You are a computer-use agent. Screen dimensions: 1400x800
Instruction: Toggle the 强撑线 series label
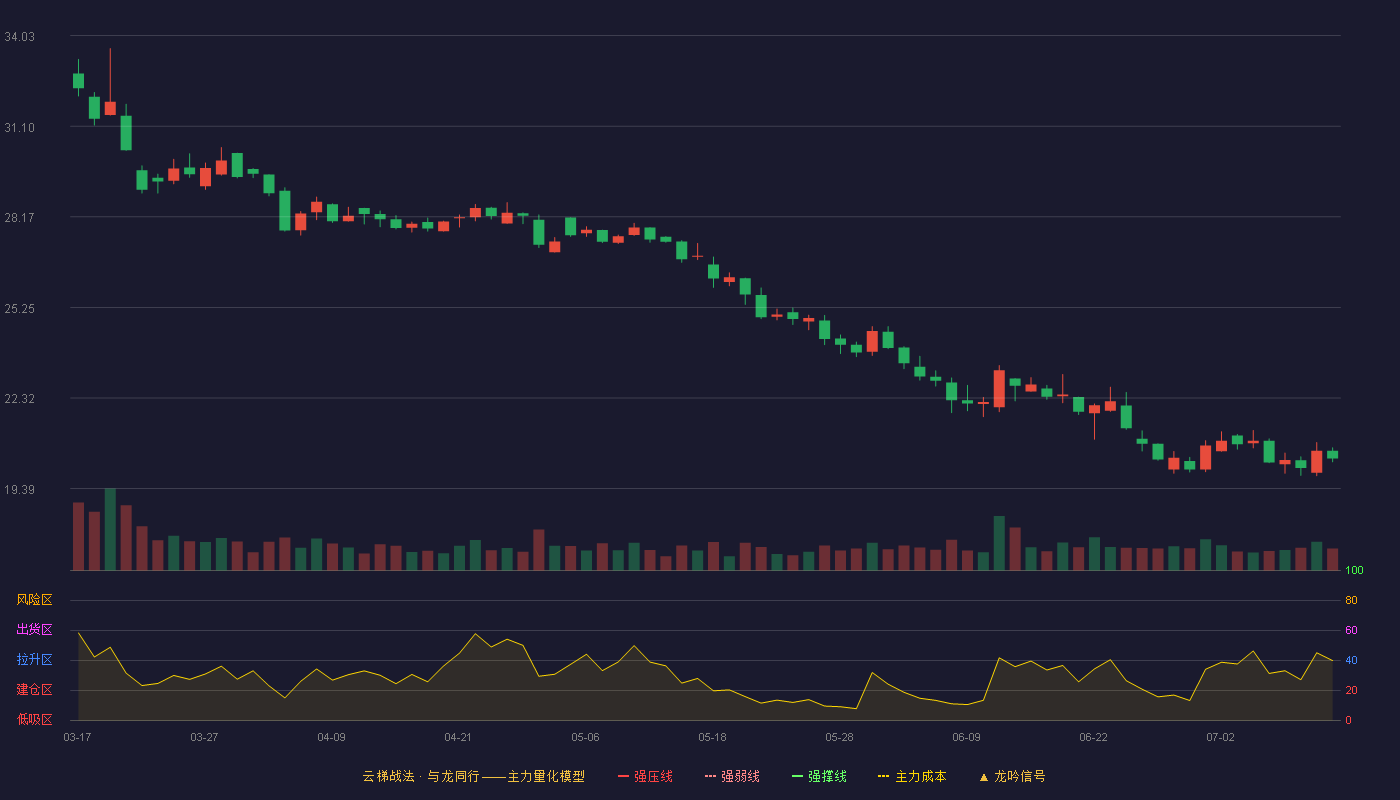pyautogui.click(x=827, y=776)
